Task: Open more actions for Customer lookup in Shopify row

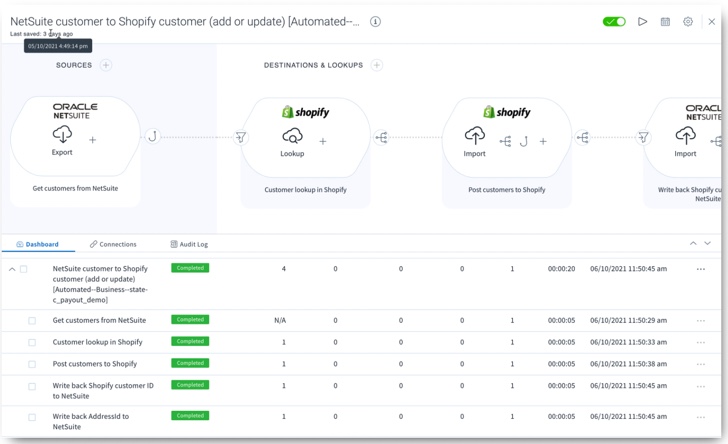Action: pos(701,342)
